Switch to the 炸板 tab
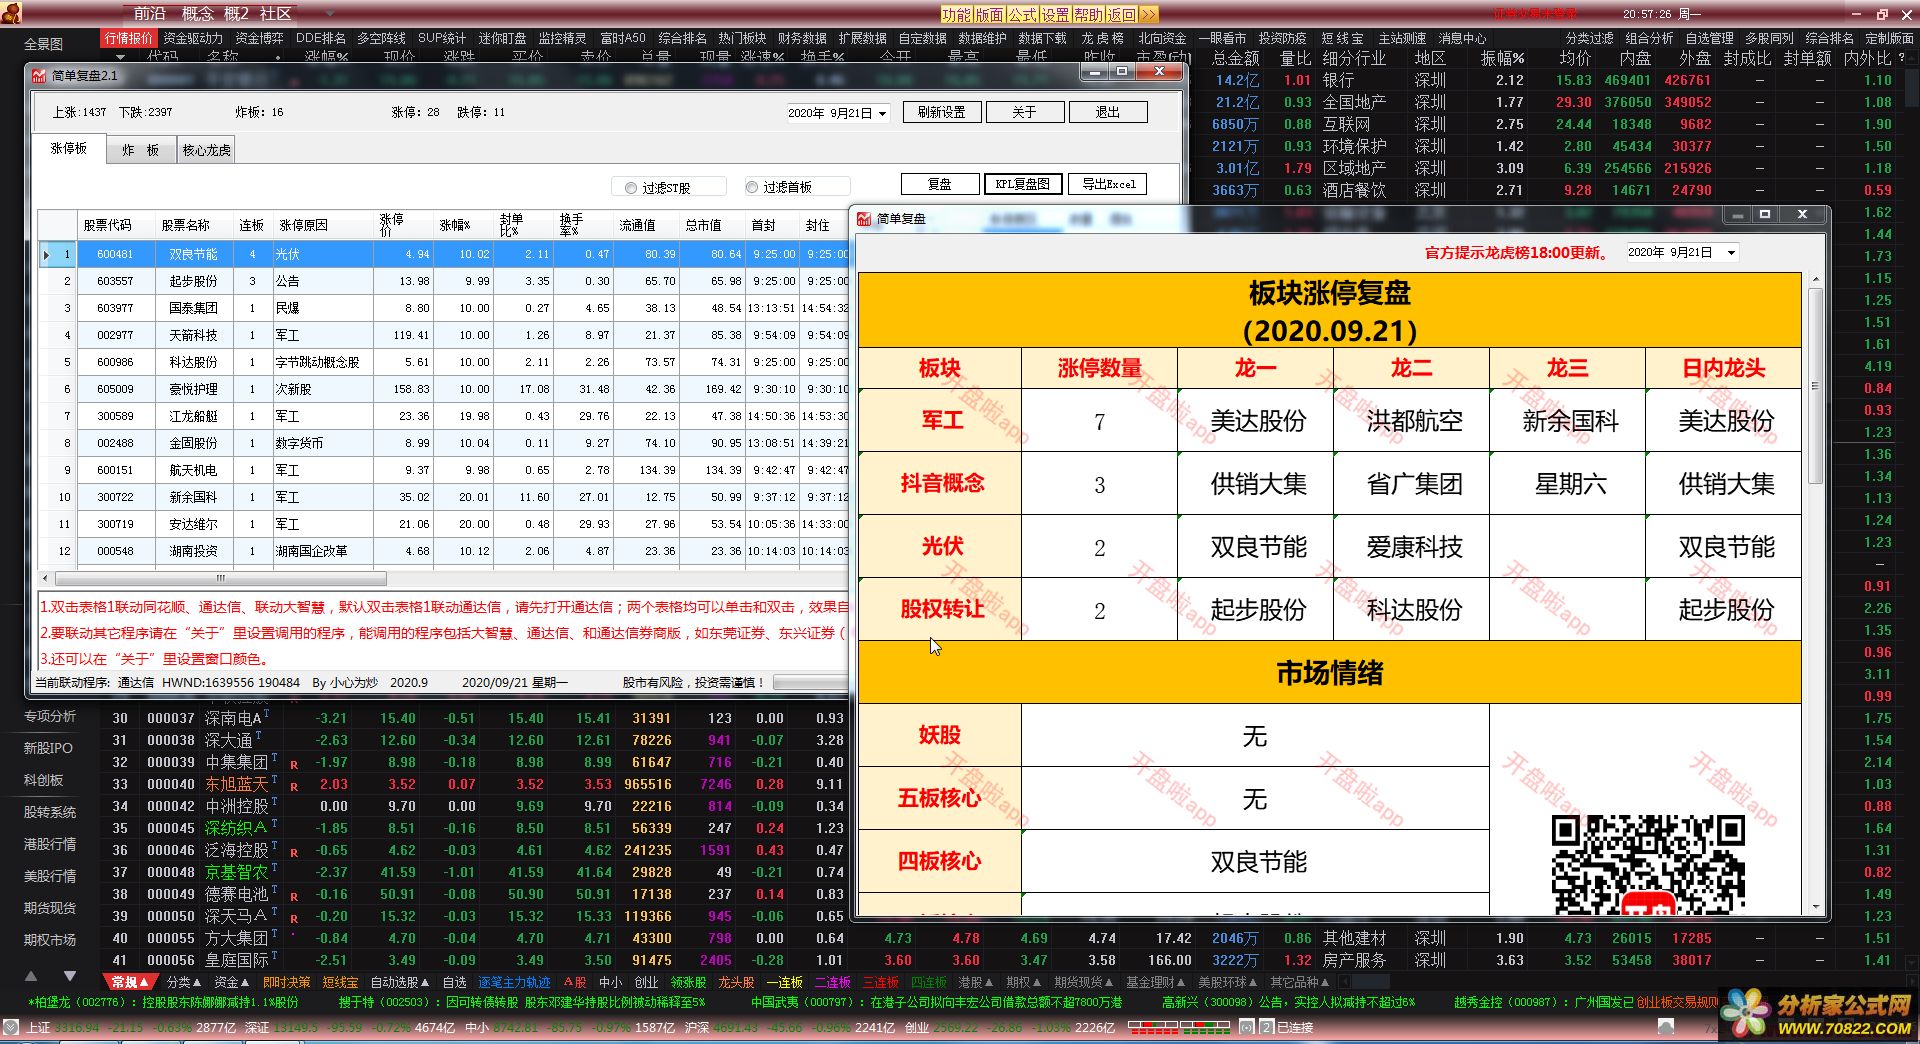This screenshot has height=1044, width=1920. coord(140,150)
